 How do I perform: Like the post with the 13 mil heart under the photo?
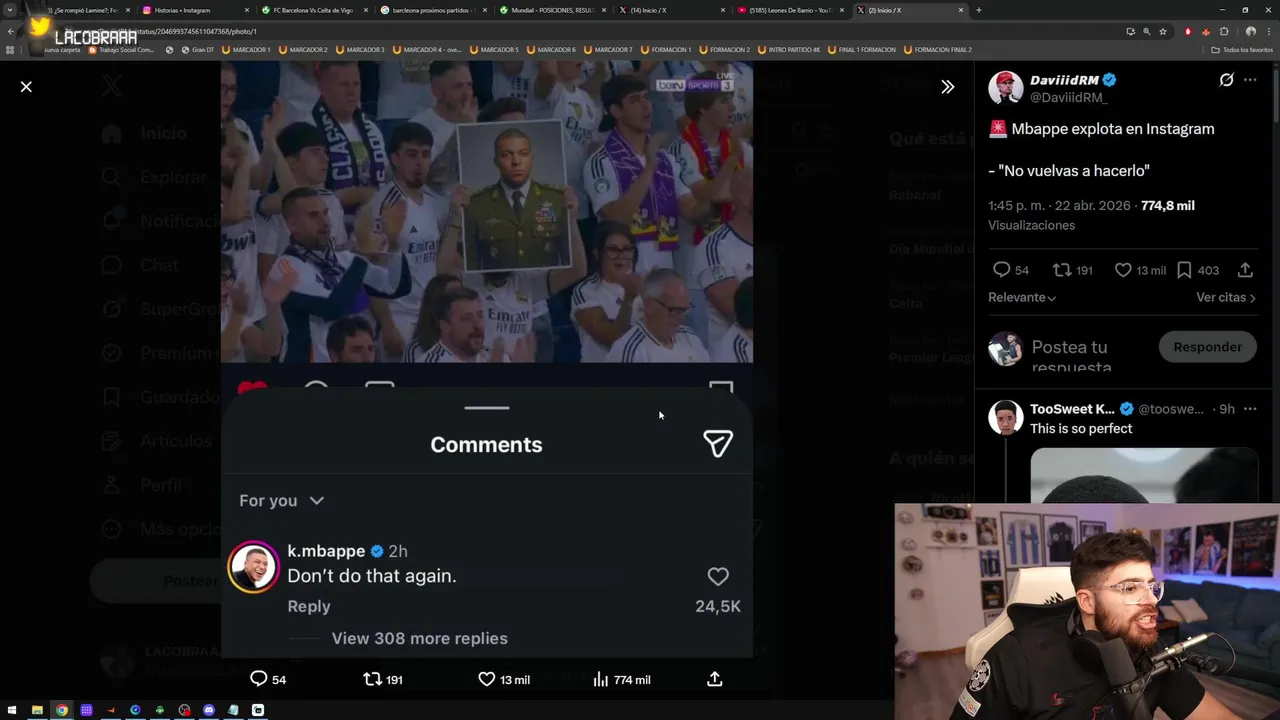click(x=503, y=679)
